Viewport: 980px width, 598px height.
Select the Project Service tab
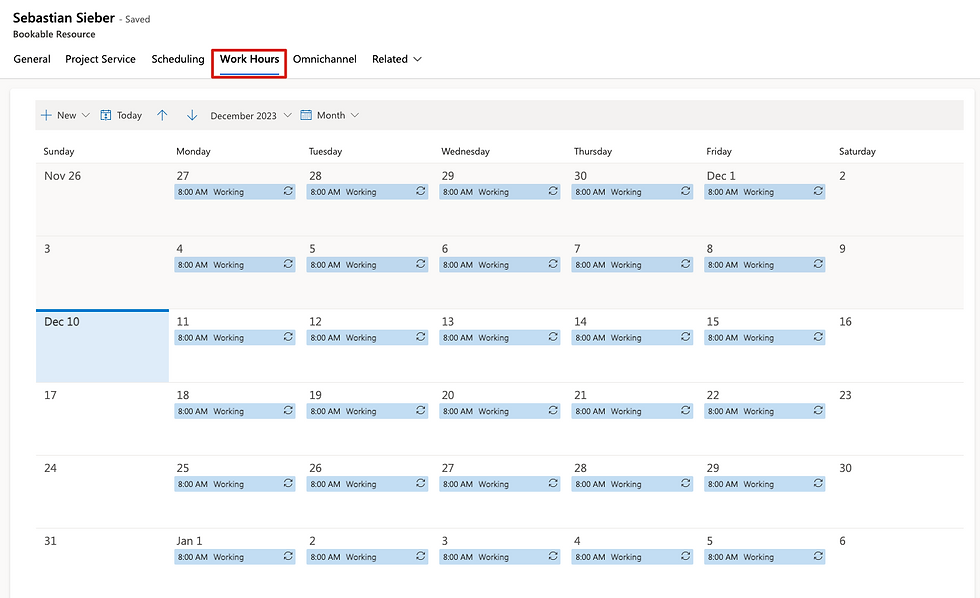[x=100, y=59]
